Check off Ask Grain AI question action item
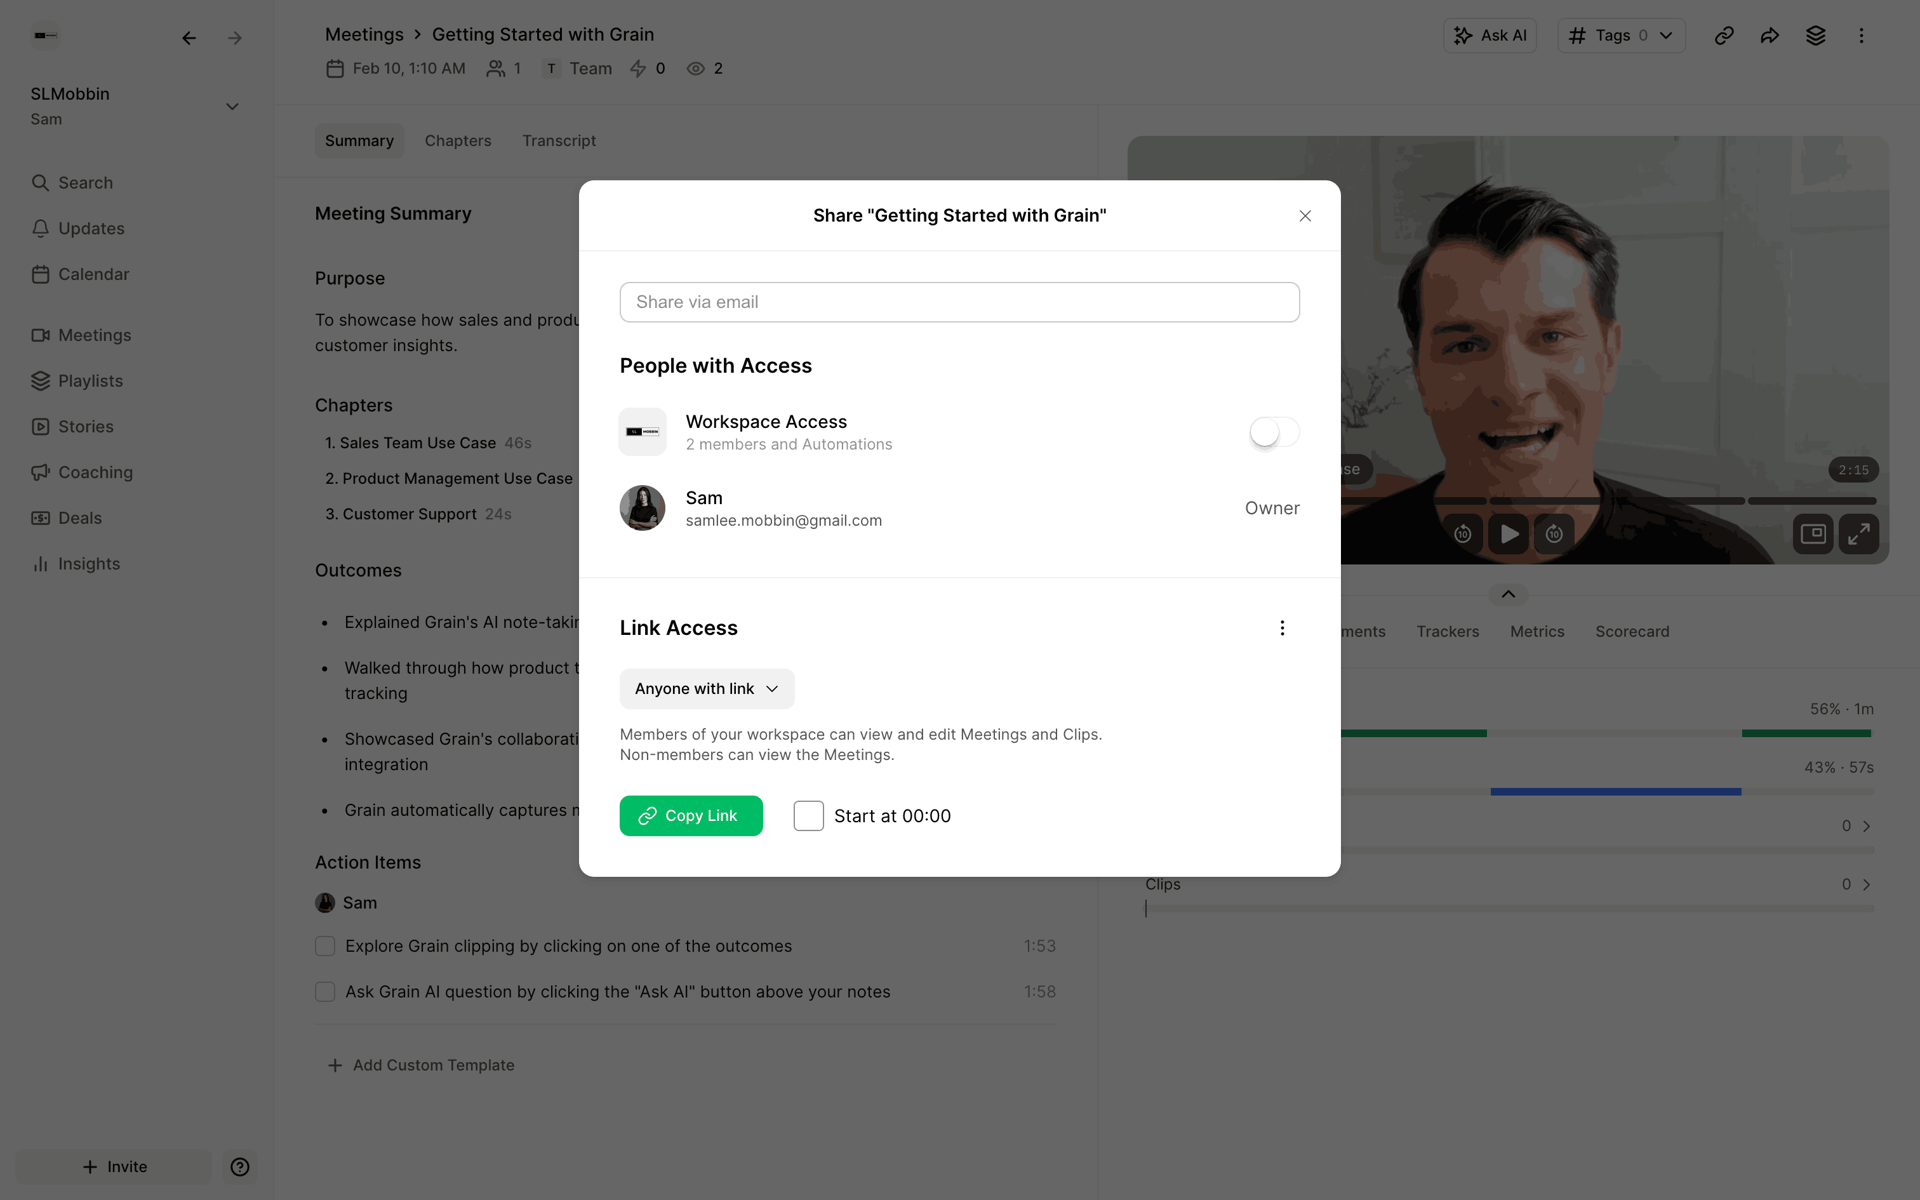 pos(325,992)
